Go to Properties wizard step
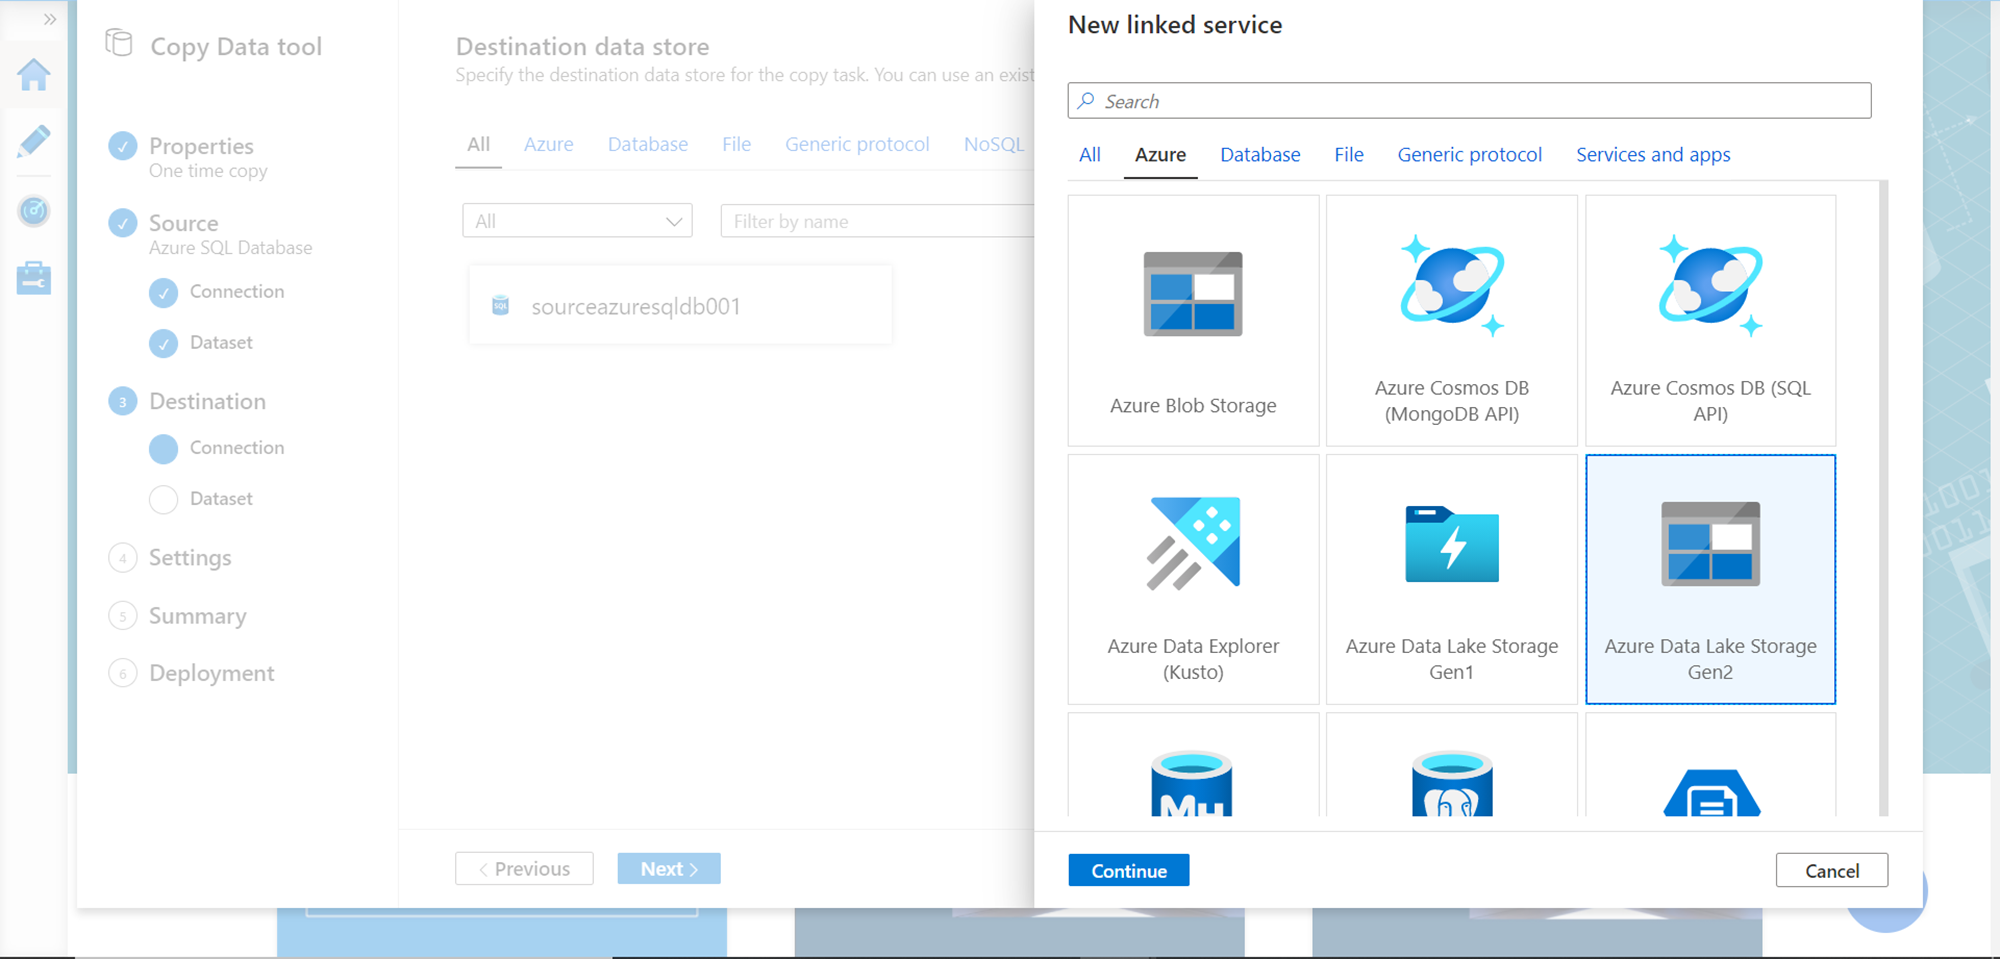The image size is (2000, 959). click(x=201, y=146)
